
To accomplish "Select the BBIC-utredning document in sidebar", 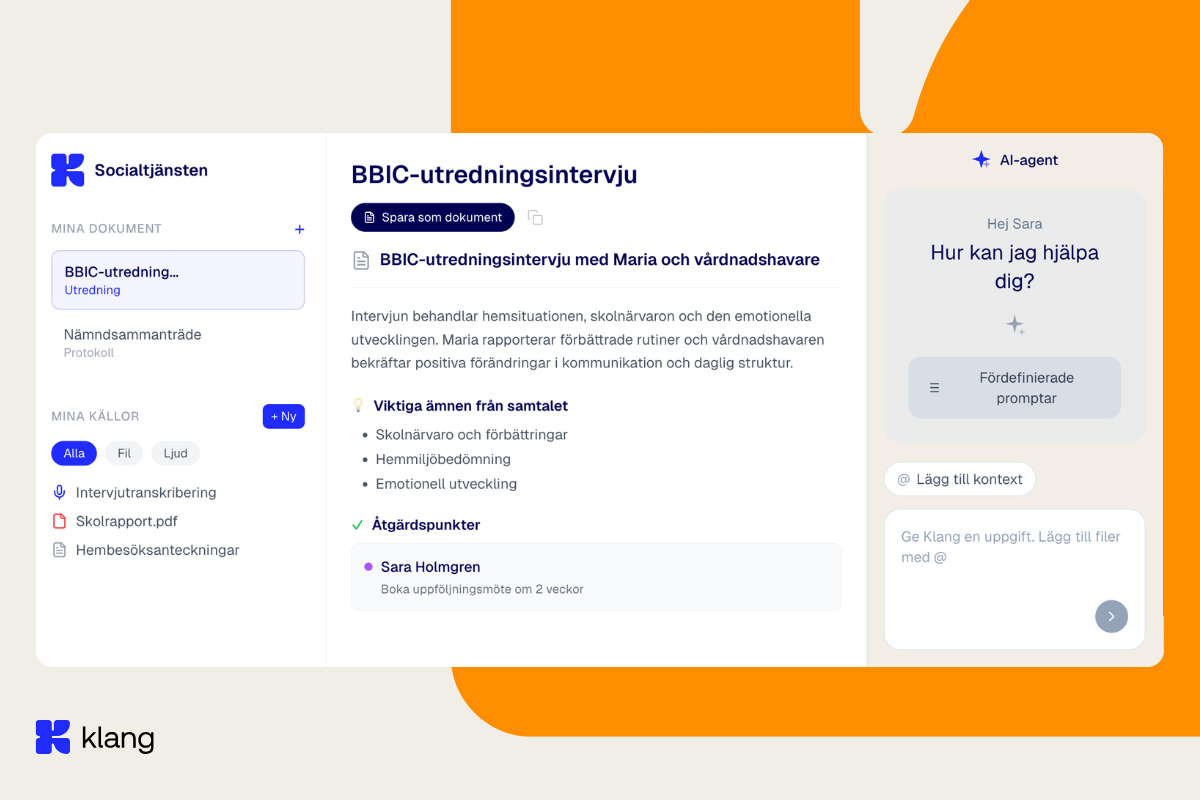I will click(178, 279).
